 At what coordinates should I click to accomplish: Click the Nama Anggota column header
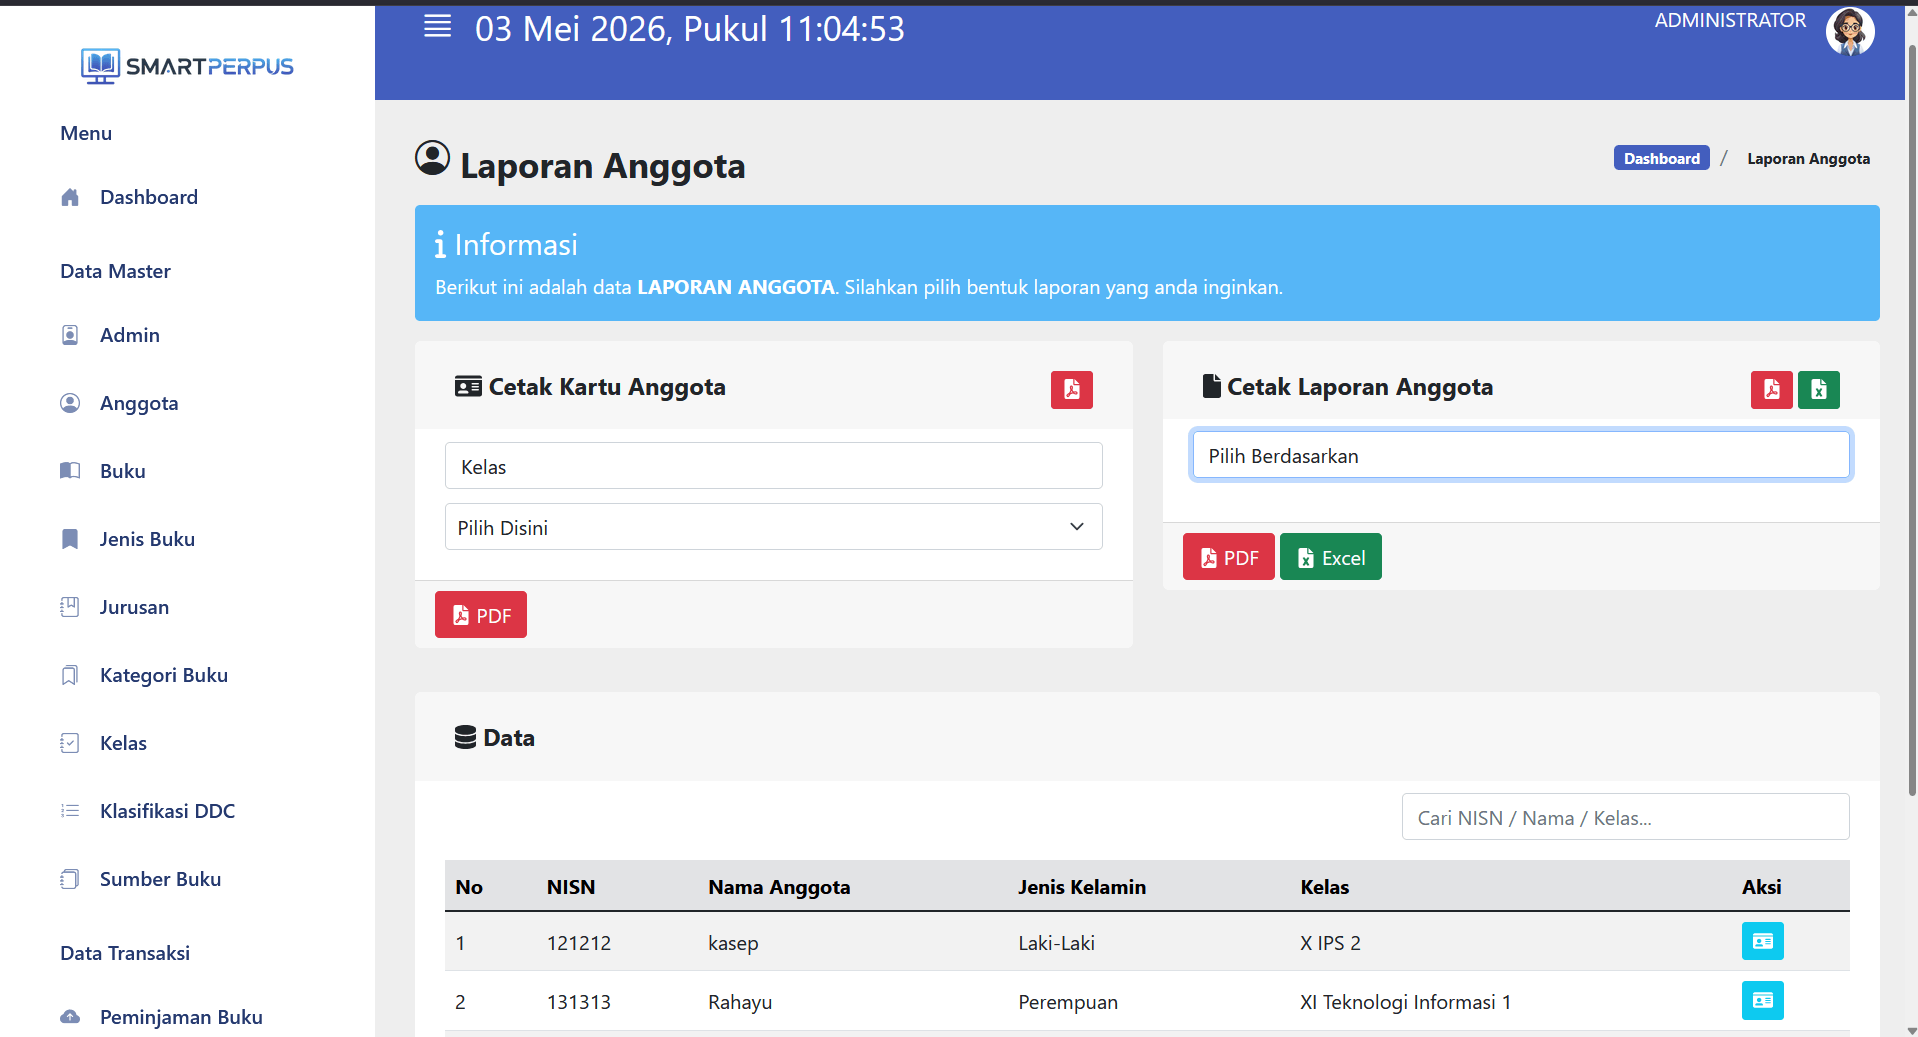pyautogui.click(x=779, y=887)
